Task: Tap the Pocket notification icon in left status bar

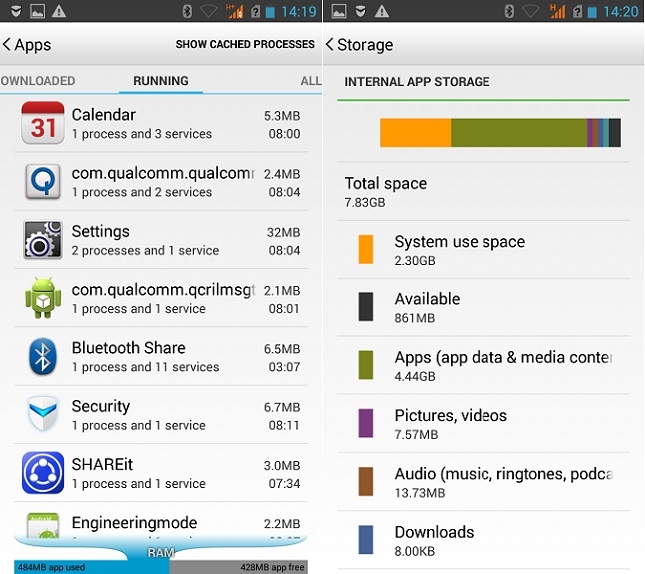Action: pyautogui.click(x=16, y=12)
